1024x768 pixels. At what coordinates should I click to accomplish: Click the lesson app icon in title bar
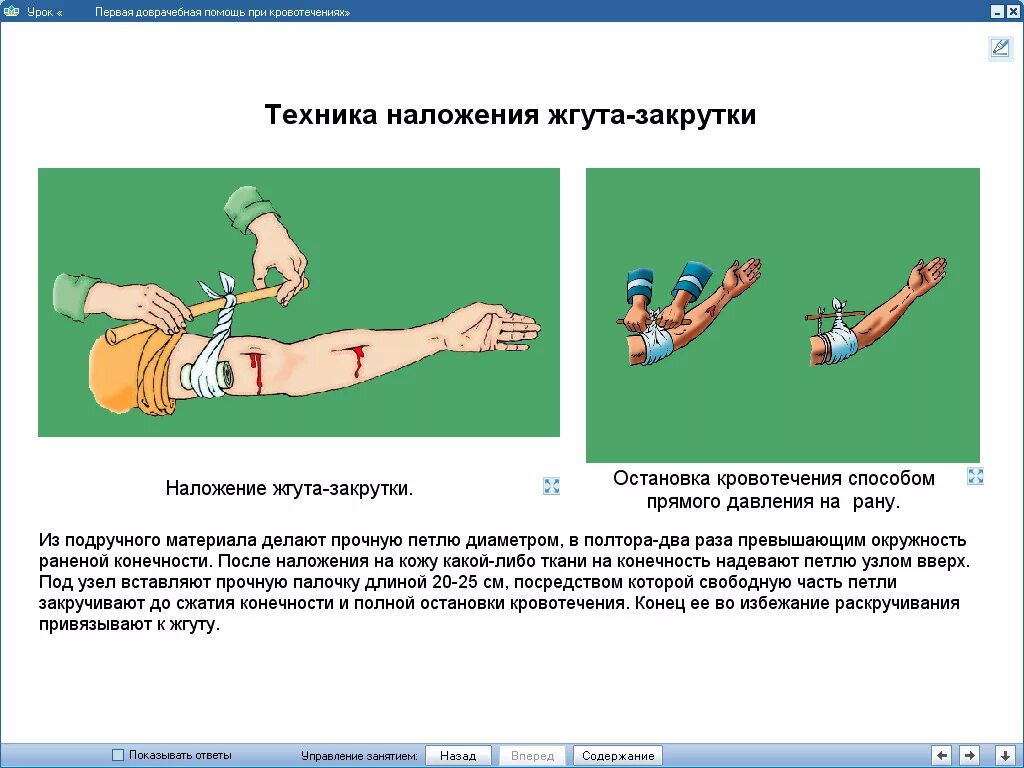[x=11, y=11]
